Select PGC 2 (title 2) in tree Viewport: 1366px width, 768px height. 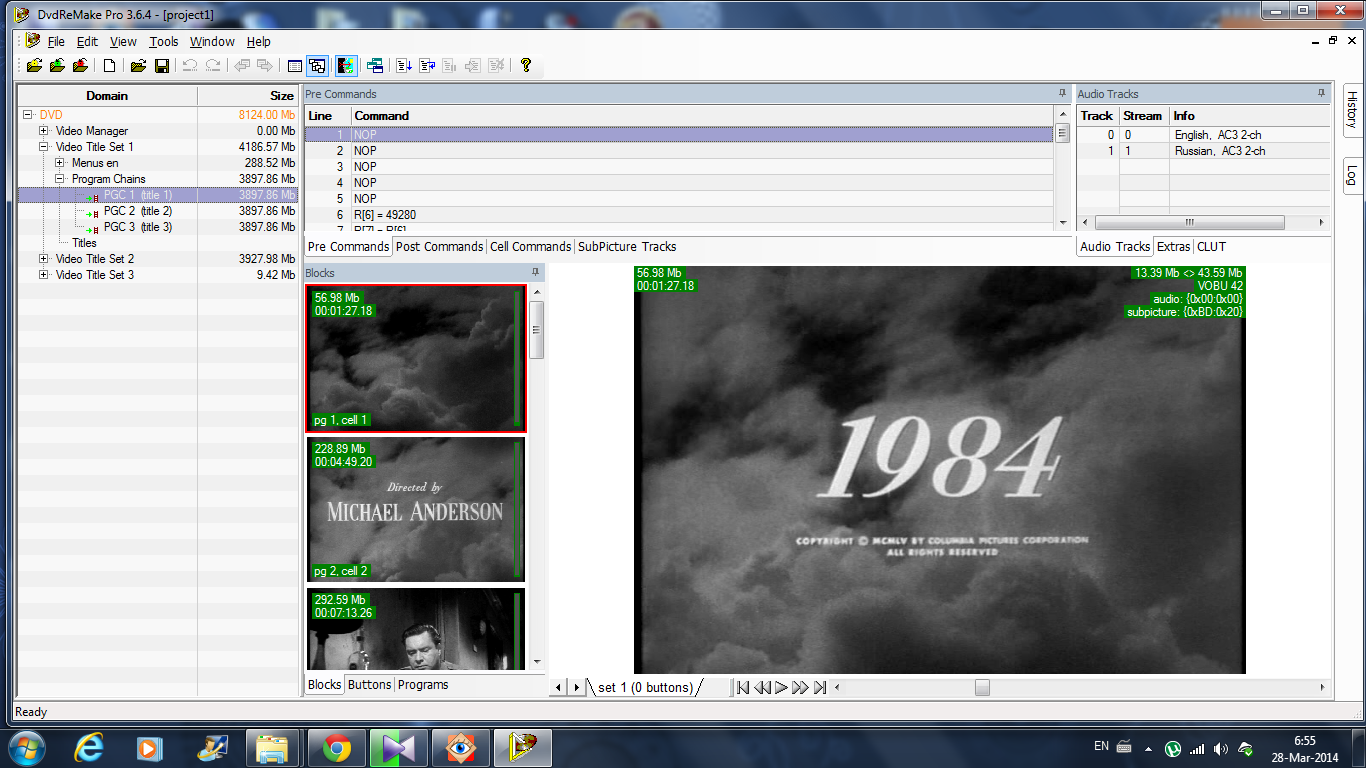point(138,211)
